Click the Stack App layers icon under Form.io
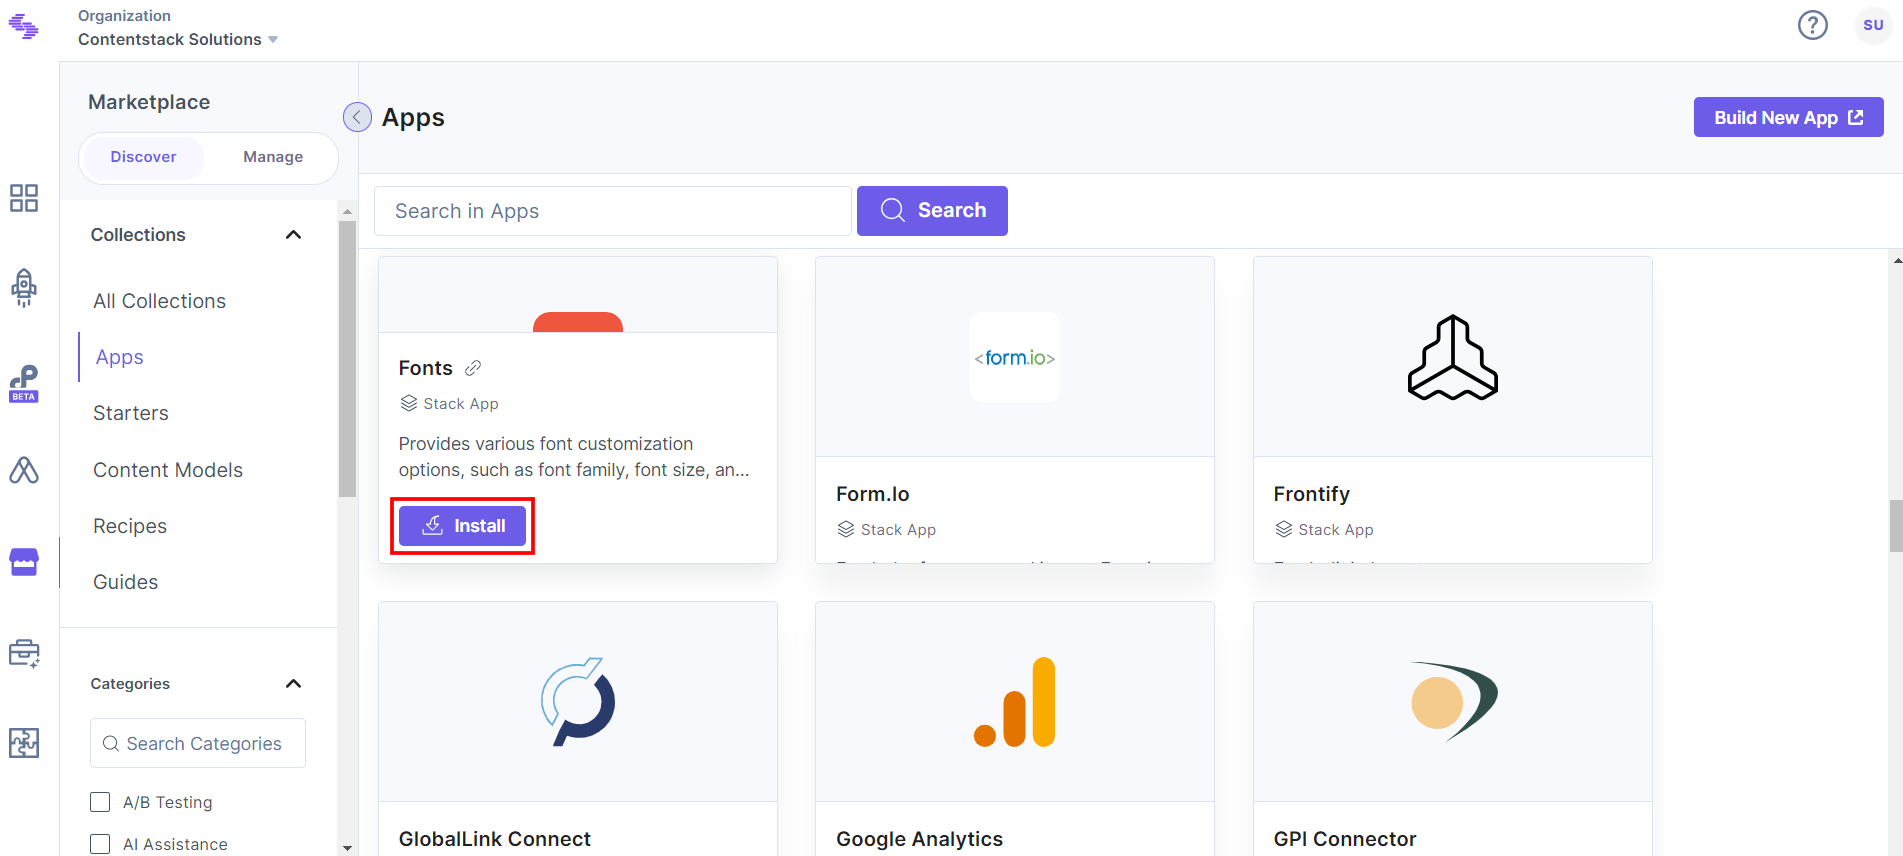The height and width of the screenshot is (856, 1903). (x=846, y=529)
